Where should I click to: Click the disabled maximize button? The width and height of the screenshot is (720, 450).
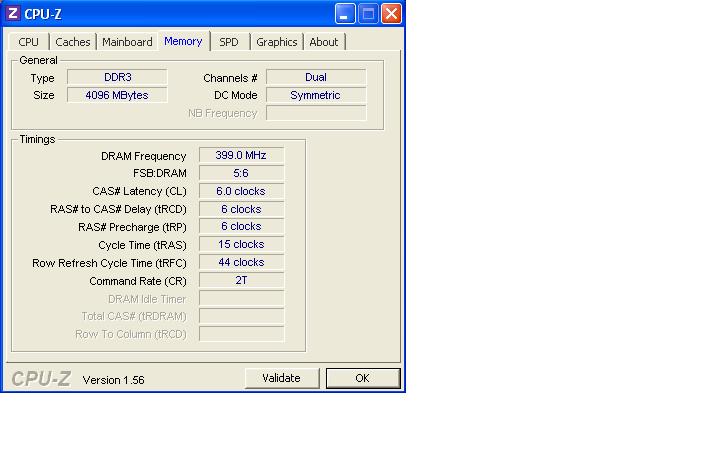(x=368, y=13)
